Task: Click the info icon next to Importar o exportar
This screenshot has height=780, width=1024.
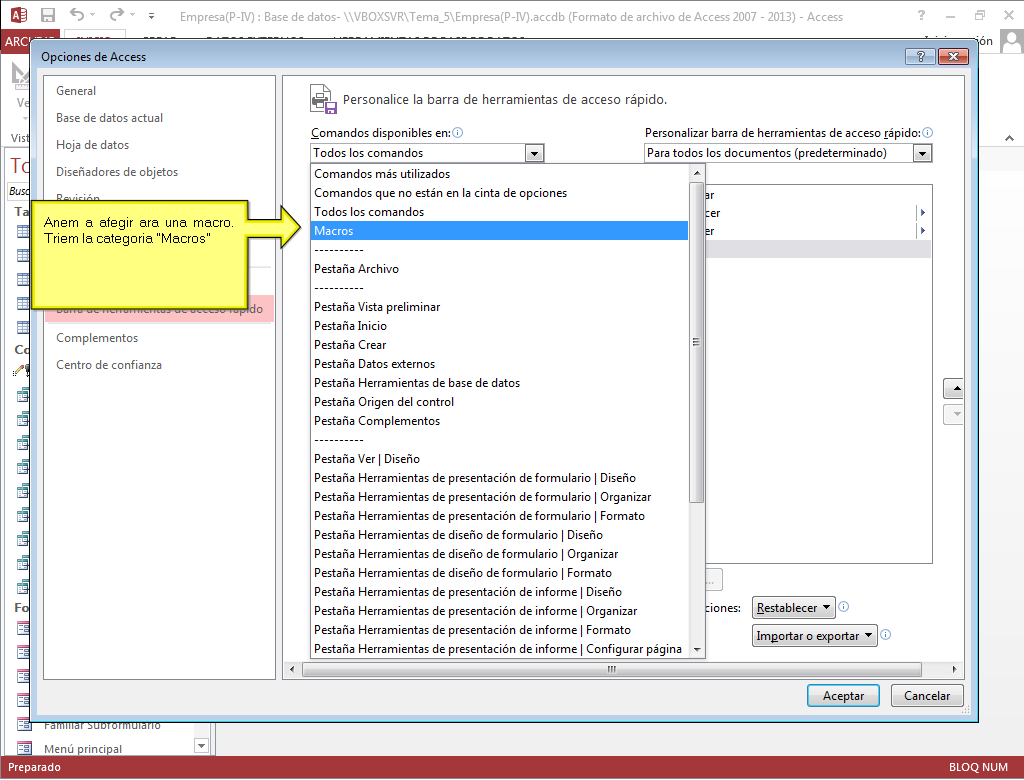Action: tap(886, 634)
